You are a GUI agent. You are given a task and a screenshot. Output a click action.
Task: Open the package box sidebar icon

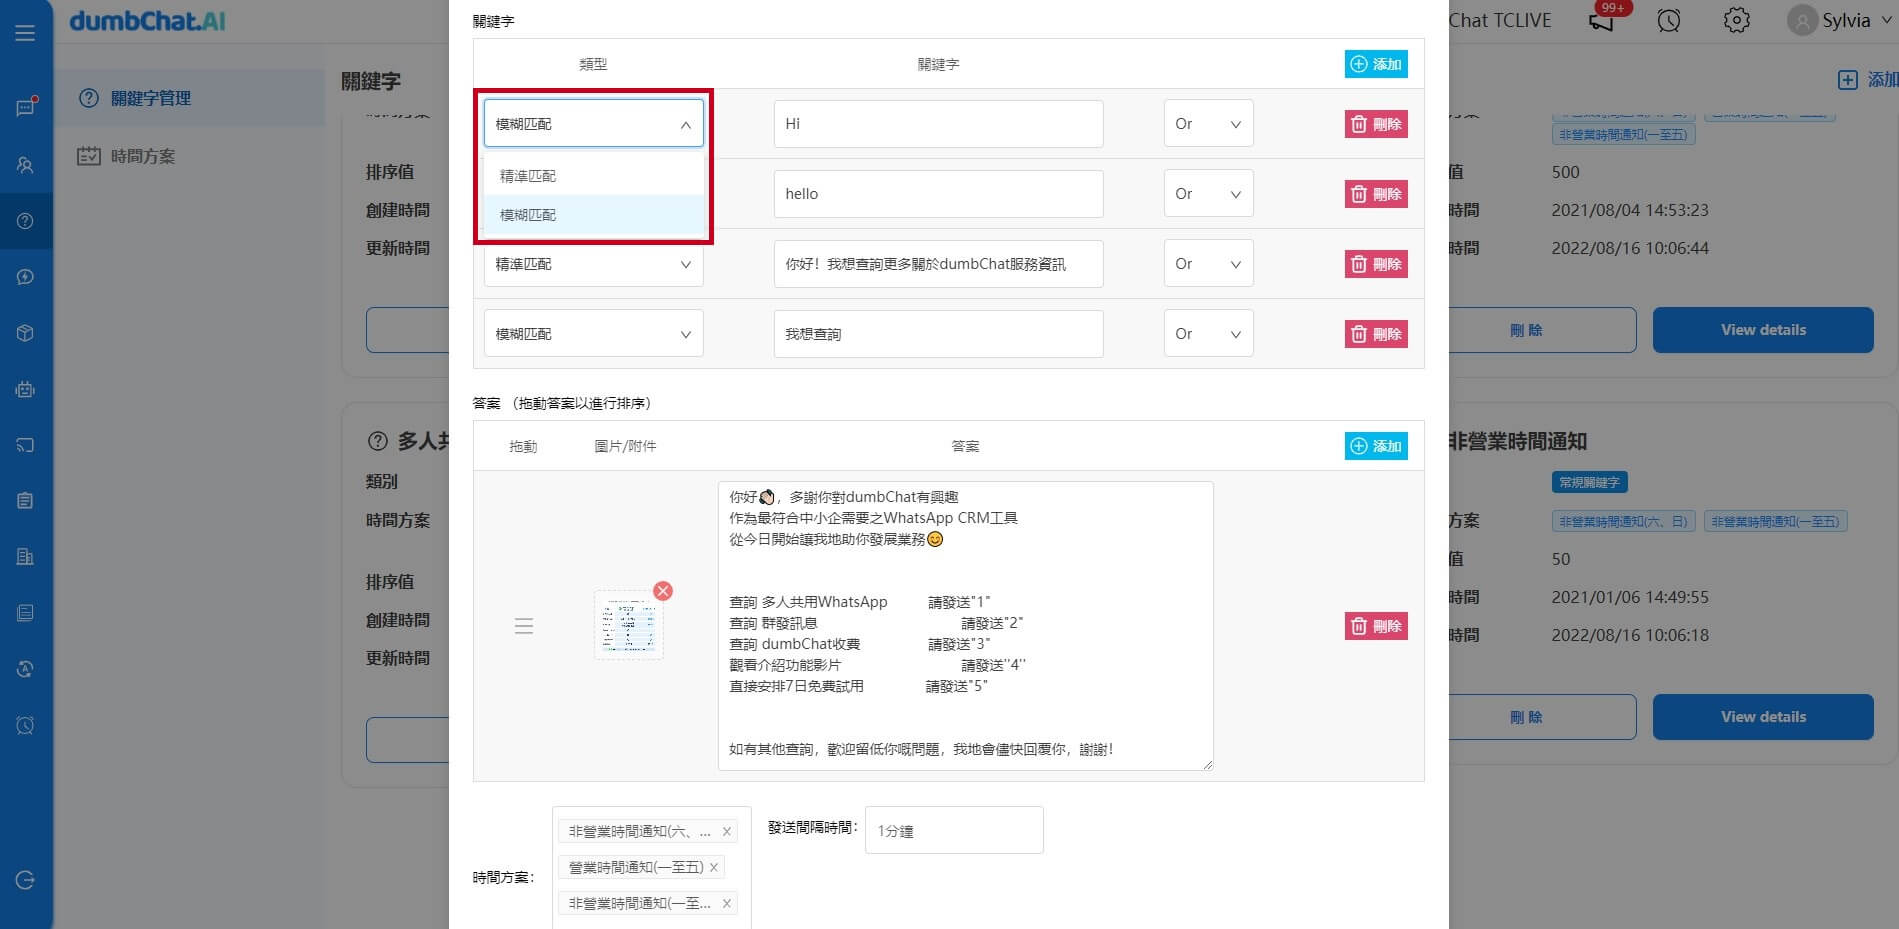click(25, 333)
